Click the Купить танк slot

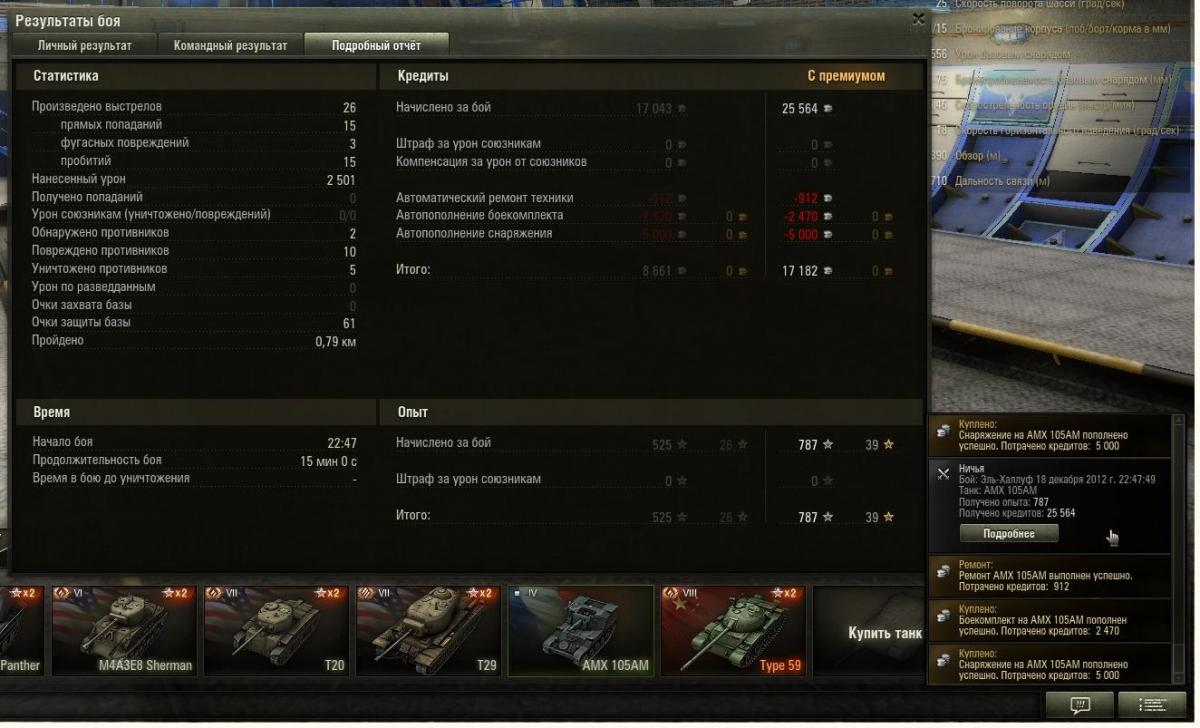[872, 631]
